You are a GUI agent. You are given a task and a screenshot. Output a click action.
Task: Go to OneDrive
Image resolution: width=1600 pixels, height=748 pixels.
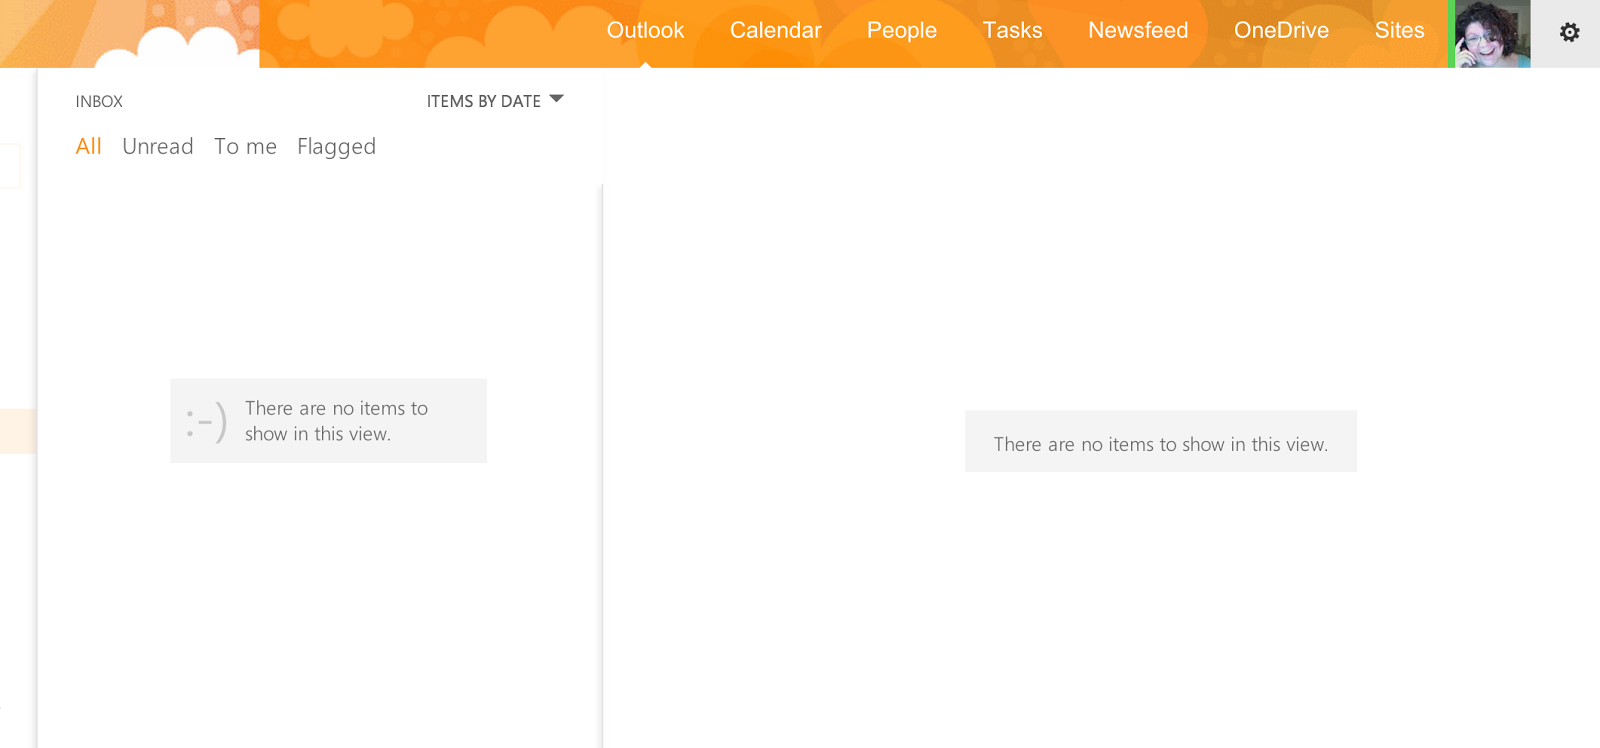click(x=1281, y=31)
